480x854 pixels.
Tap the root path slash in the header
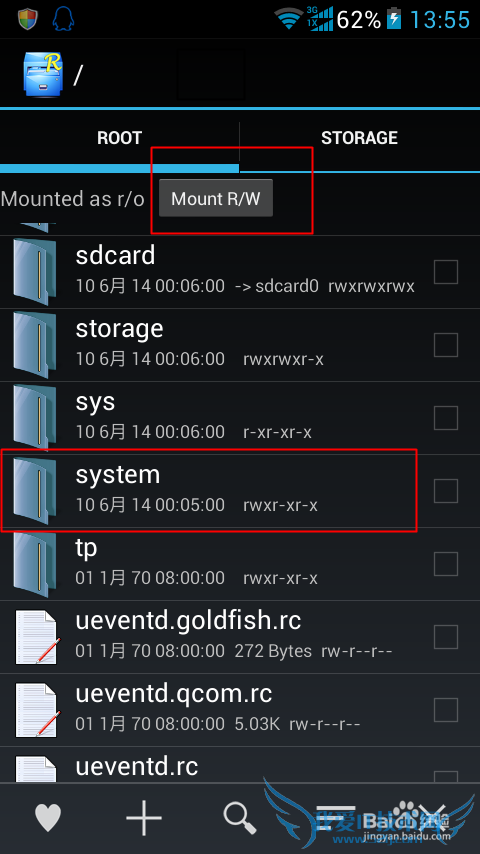pos(77,76)
